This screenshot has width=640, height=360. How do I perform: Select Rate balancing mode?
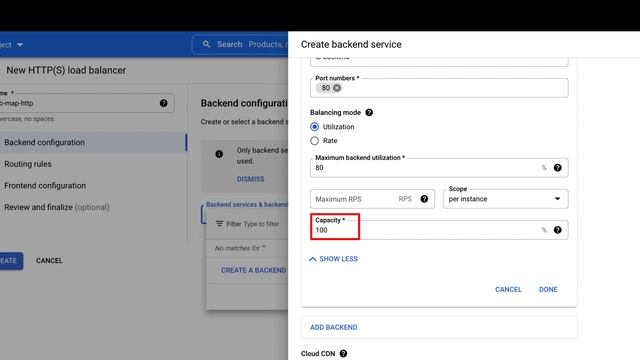coord(314,141)
